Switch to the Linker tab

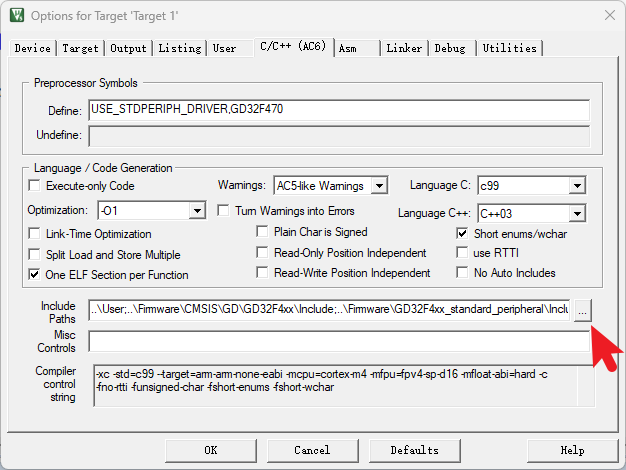[x=404, y=48]
